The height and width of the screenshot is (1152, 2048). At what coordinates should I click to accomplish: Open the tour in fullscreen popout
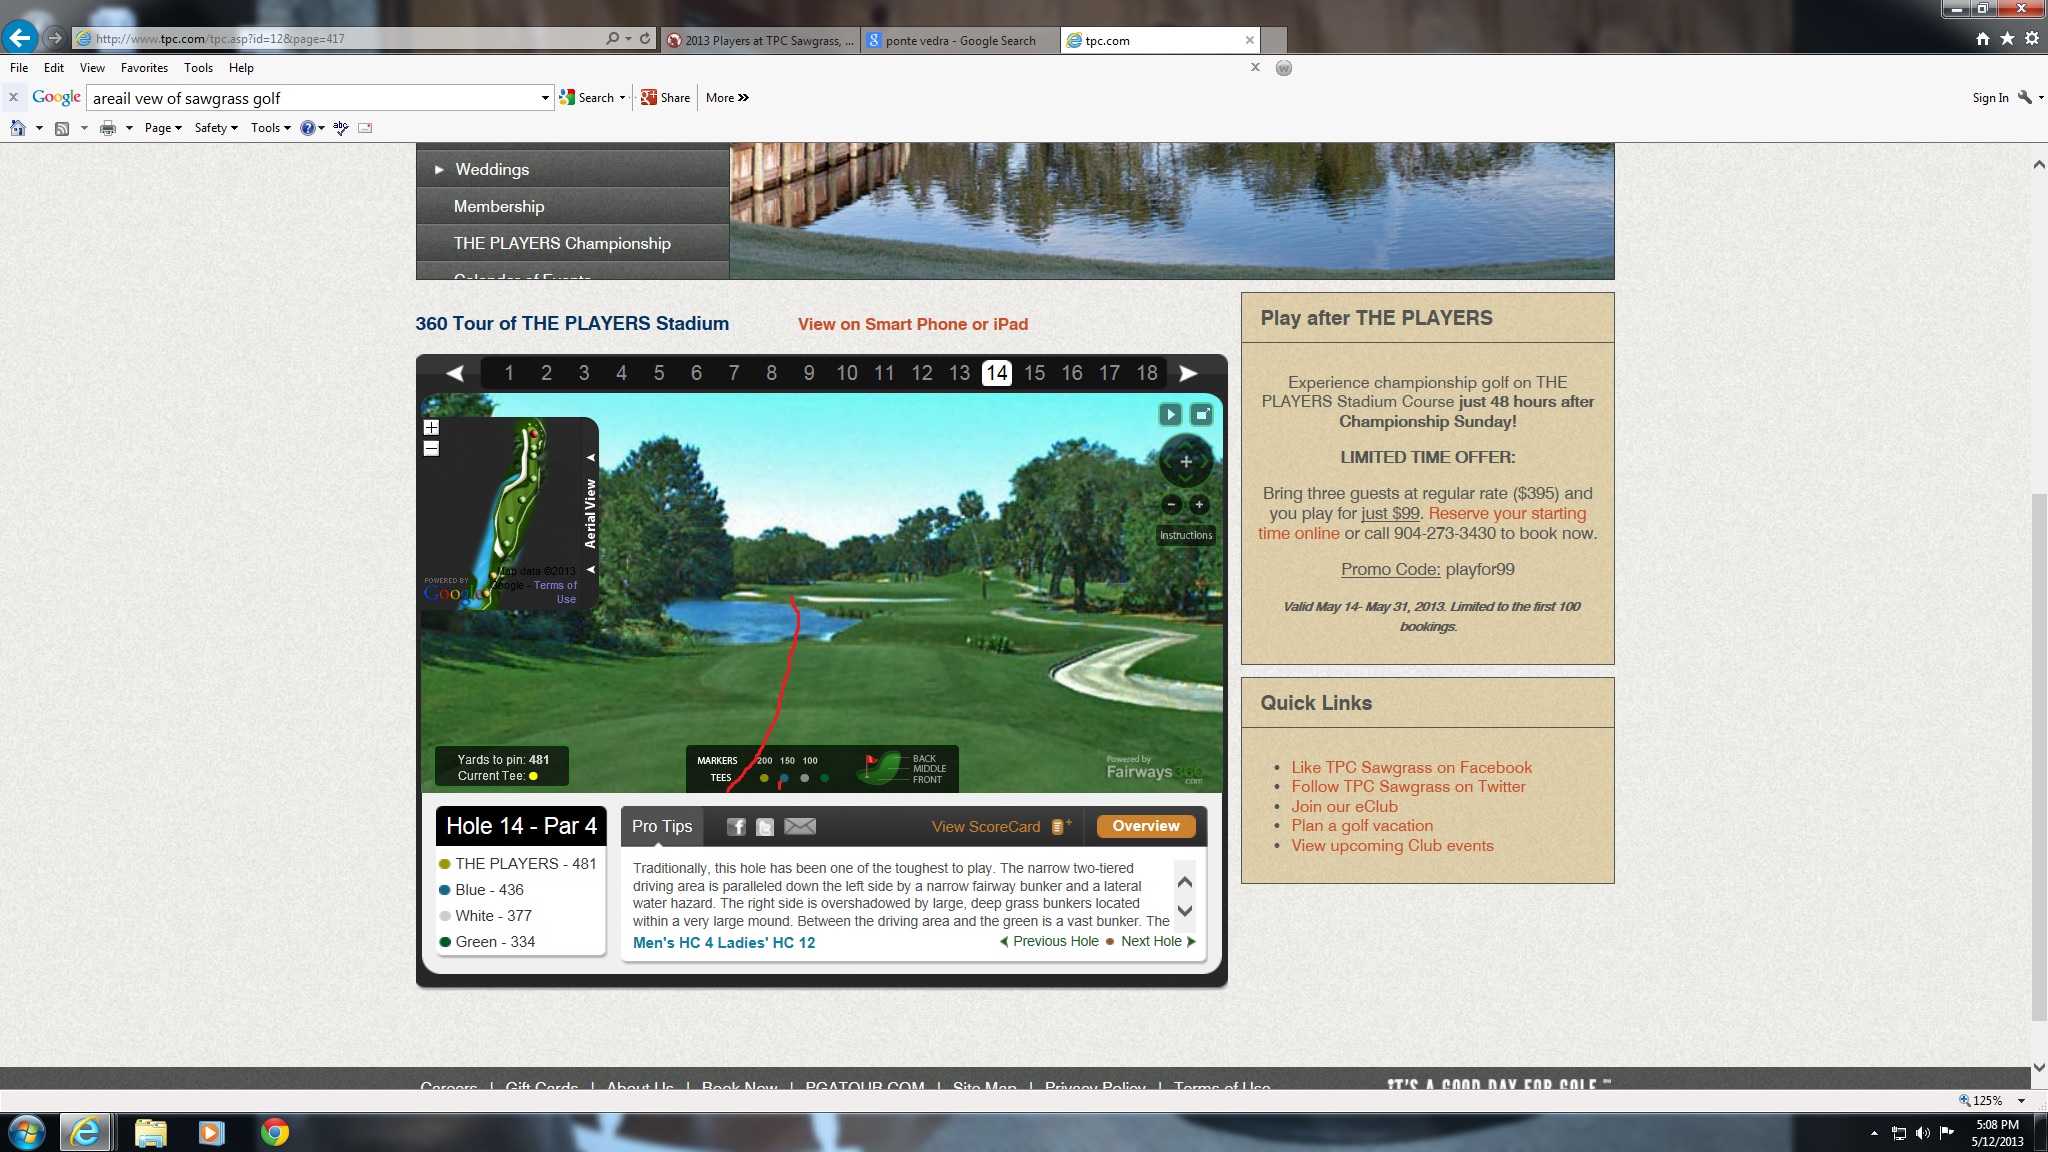coord(1201,414)
